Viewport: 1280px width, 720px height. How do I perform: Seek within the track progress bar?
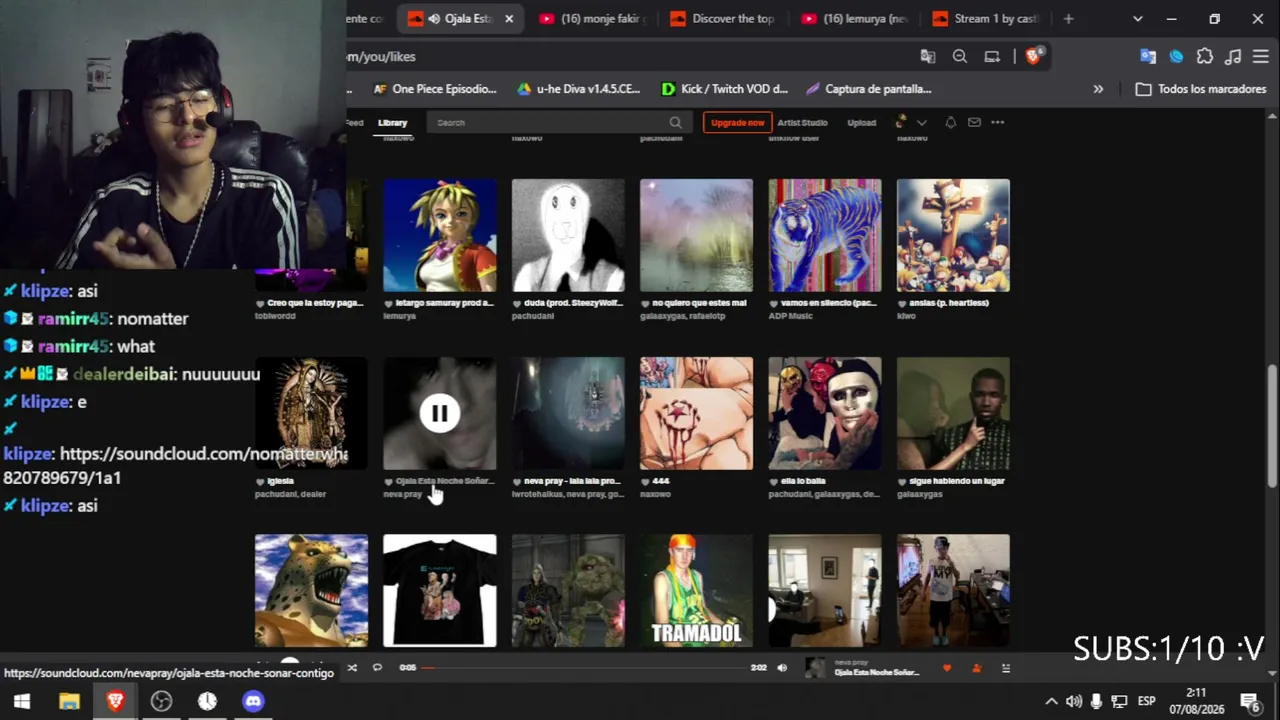tap(585, 668)
